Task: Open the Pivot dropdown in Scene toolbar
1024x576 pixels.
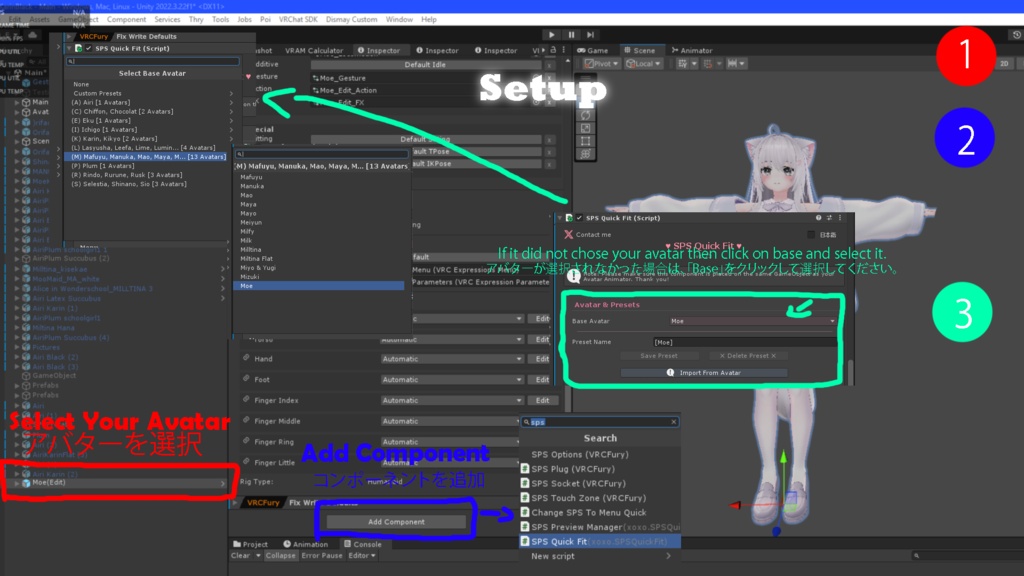Action: [601, 63]
